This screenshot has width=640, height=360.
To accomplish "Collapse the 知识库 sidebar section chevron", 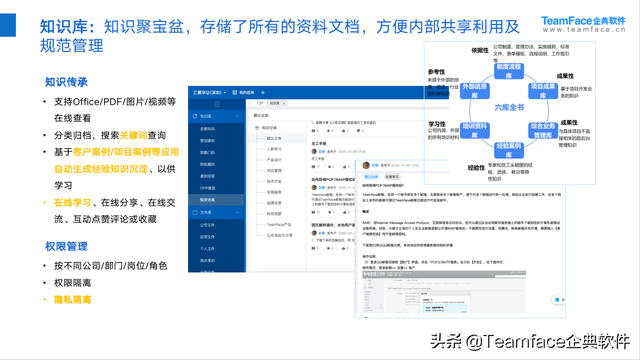I will [x=237, y=116].
